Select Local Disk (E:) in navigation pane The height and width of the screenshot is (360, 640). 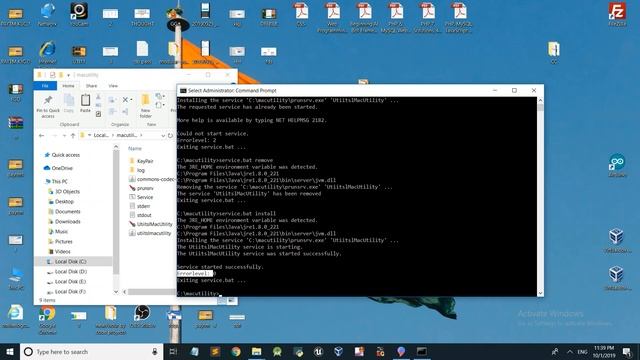pos(71,282)
